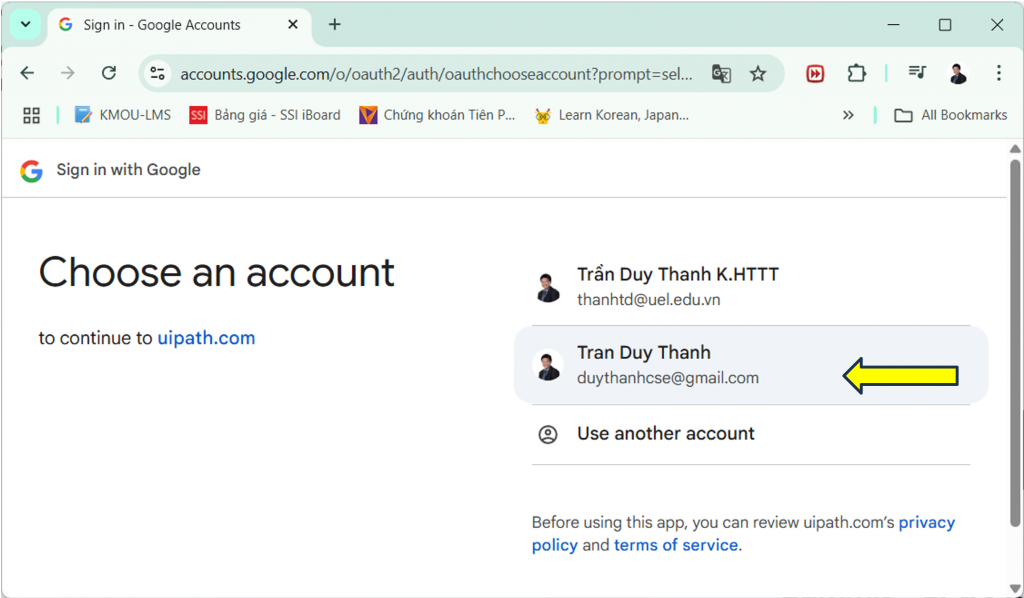Screen dimensions: 1024x598
Task: Open the Chrome profile avatar
Action: (958, 74)
